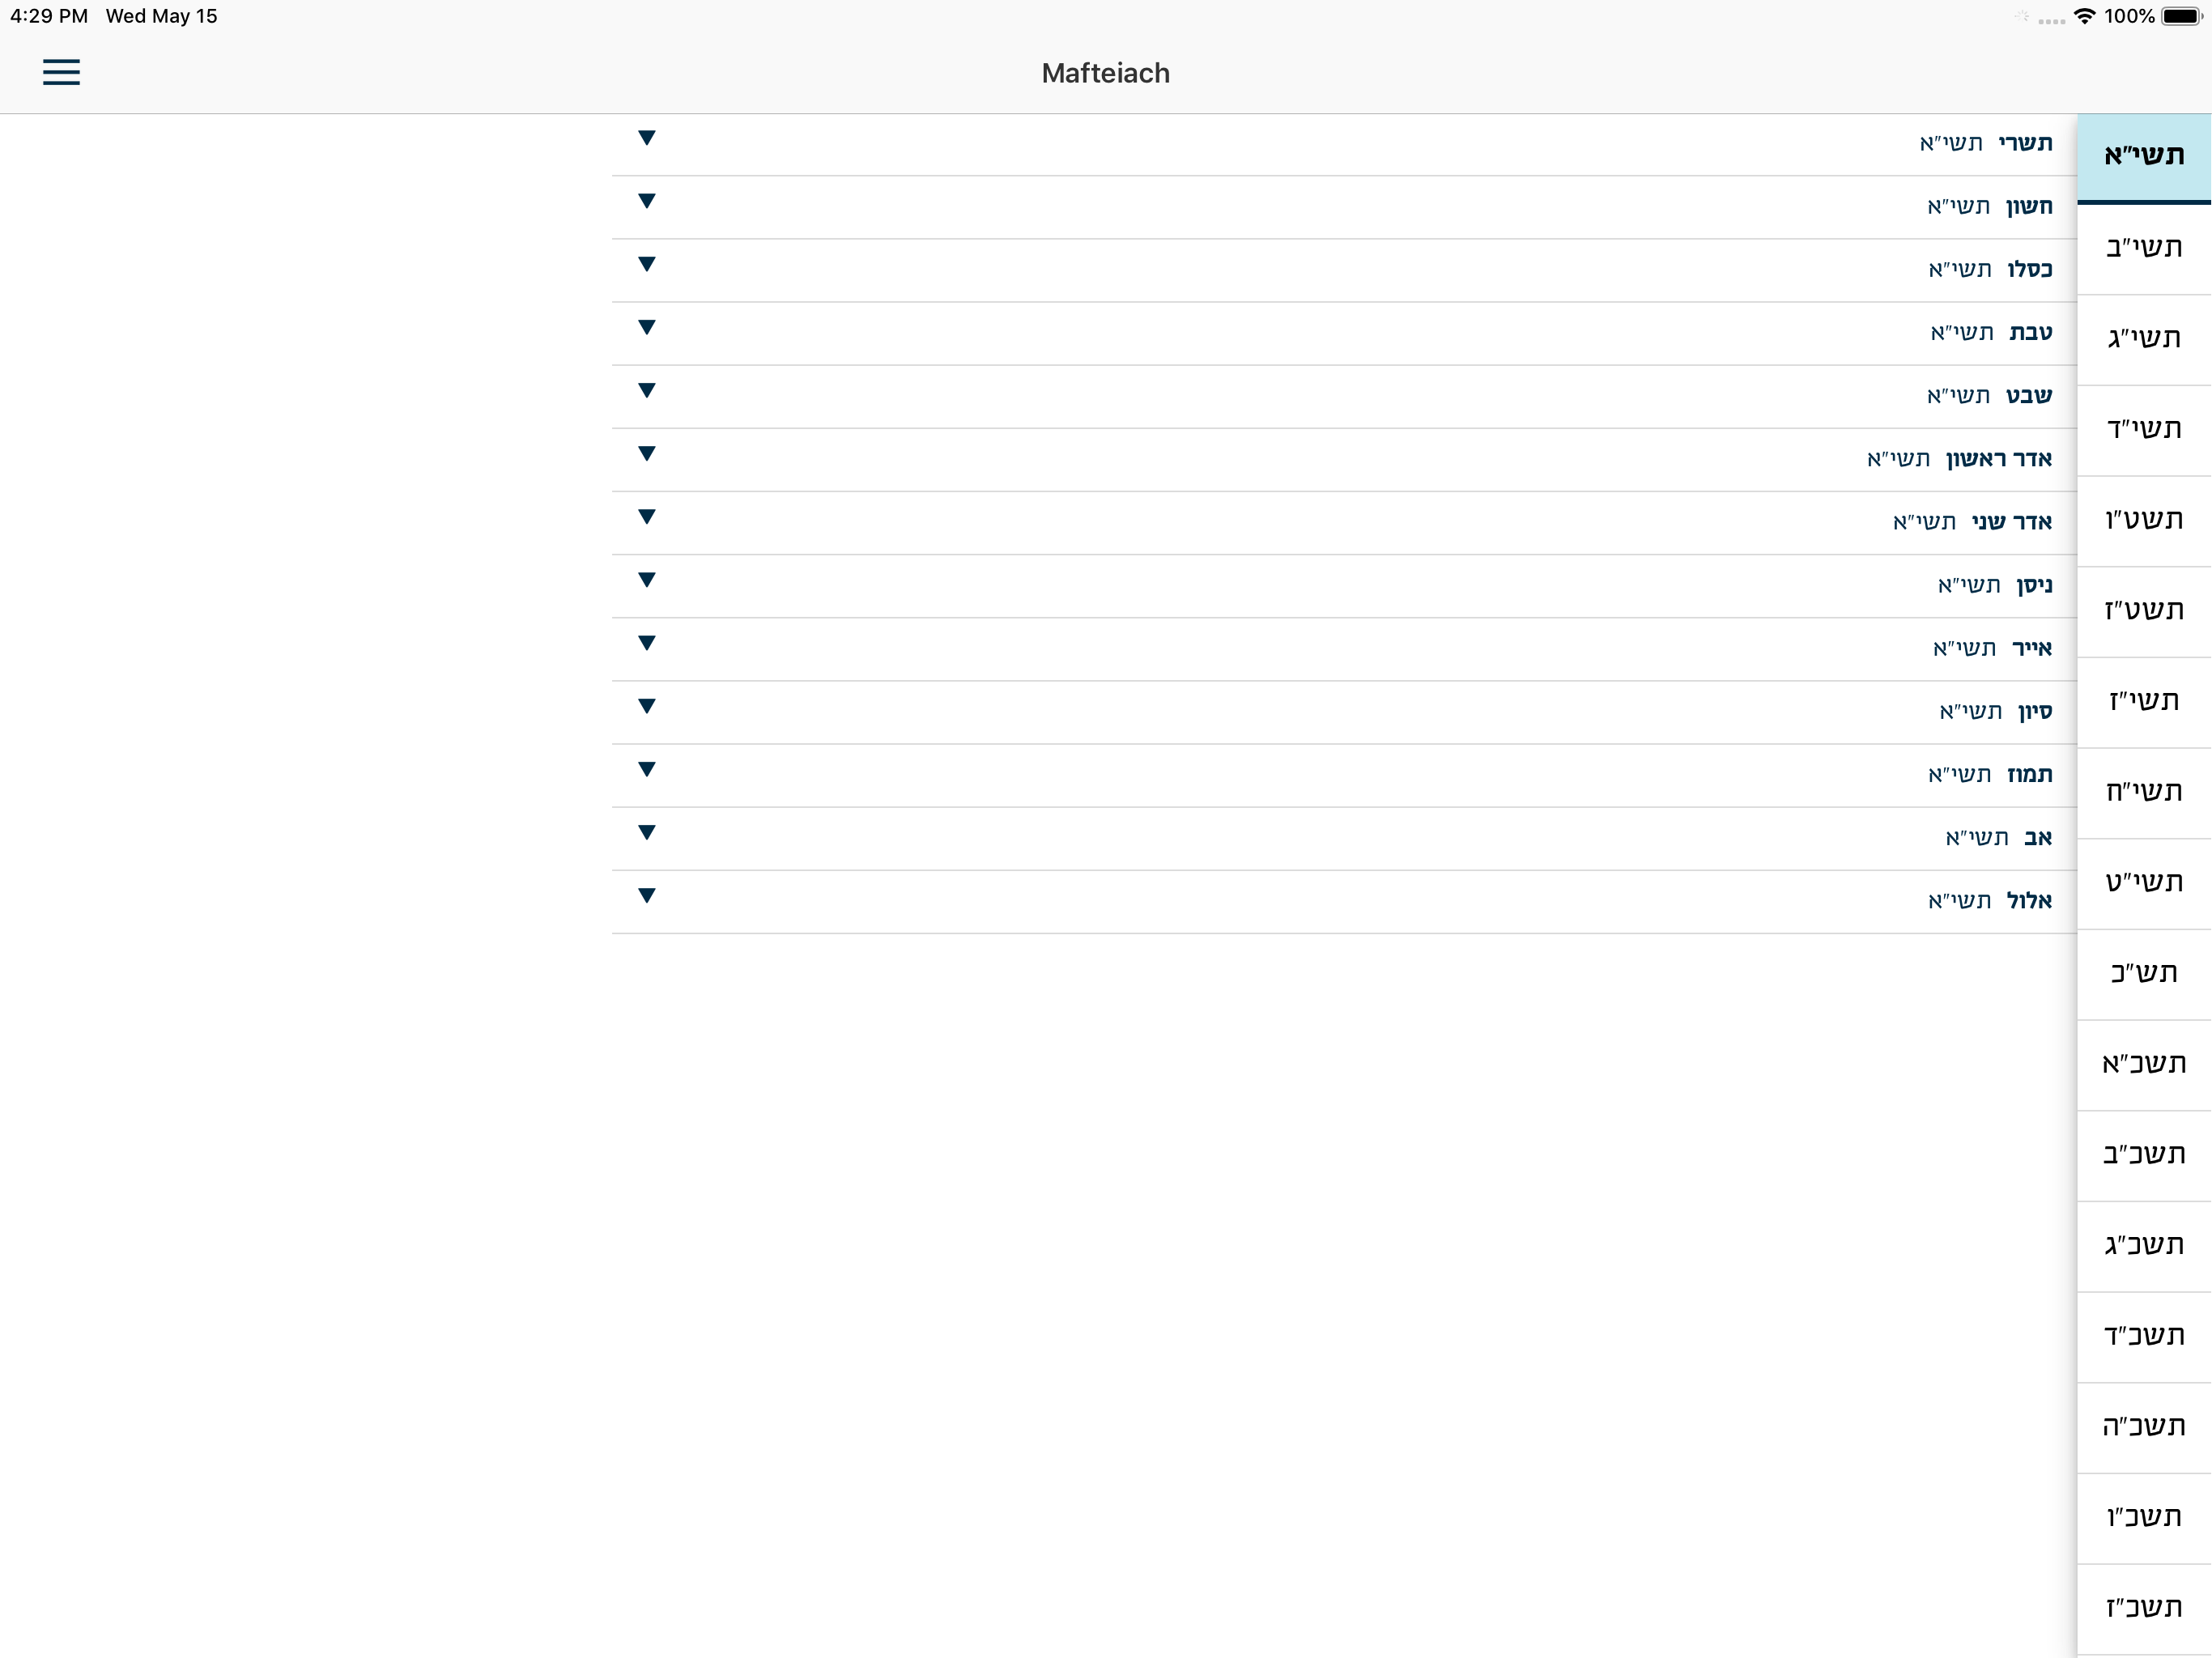Expand the אדר ראשון תשי״א row arrow
Screen dimensions: 2212x1658
[x=647, y=453]
